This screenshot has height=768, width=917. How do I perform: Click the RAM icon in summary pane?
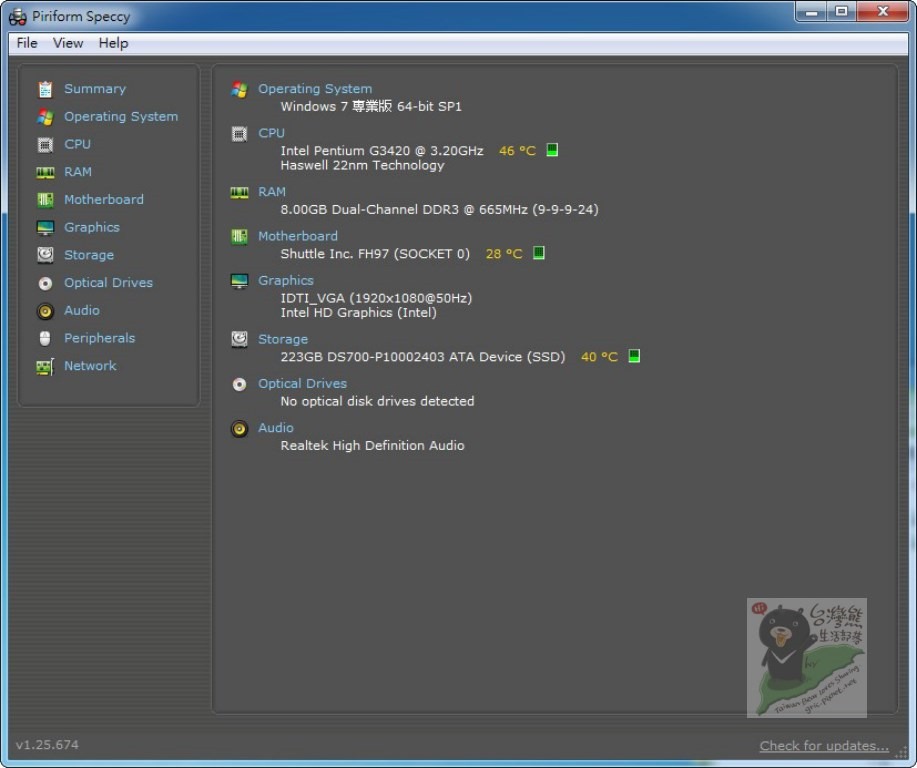click(x=239, y=192)
